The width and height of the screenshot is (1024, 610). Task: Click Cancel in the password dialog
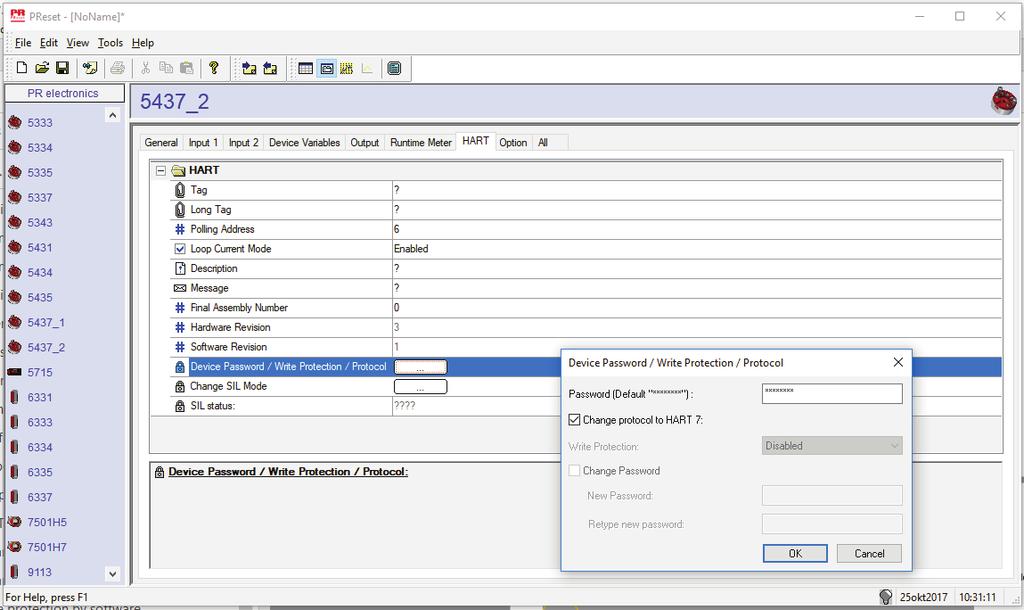pyautogui.click(x=869, y=553)
